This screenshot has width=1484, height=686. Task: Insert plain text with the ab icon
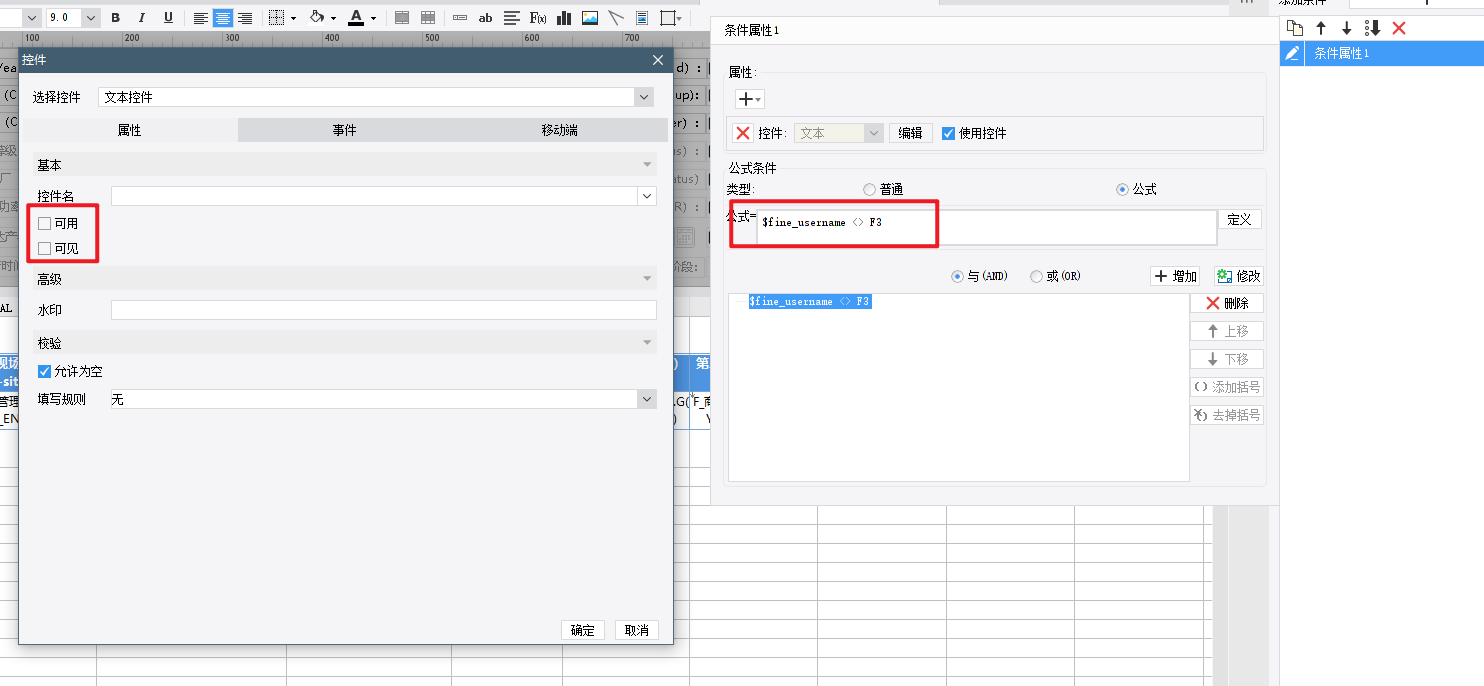486,18
